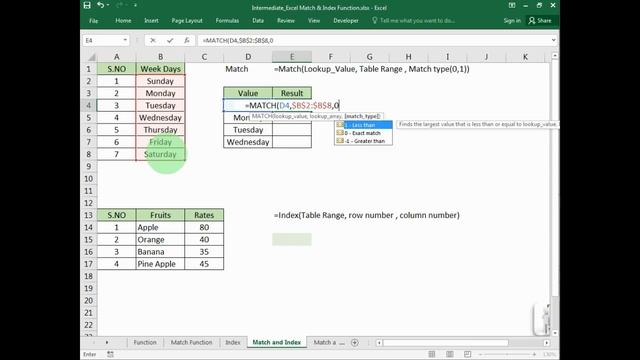
Task: Click vertical scrollbar up arrow
Action: tap(555, 56)
